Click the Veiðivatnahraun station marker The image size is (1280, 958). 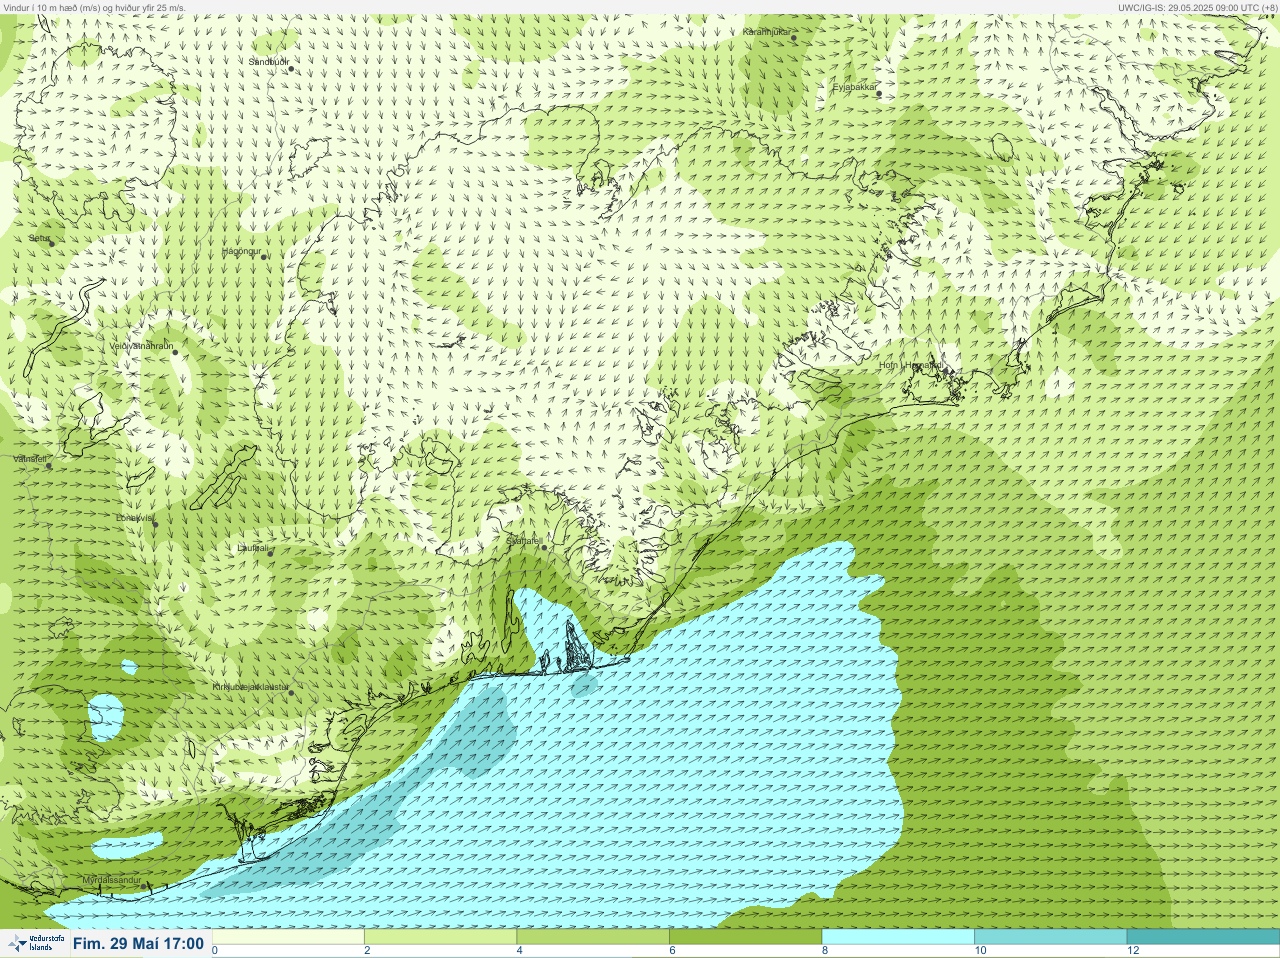pos(175,352)
